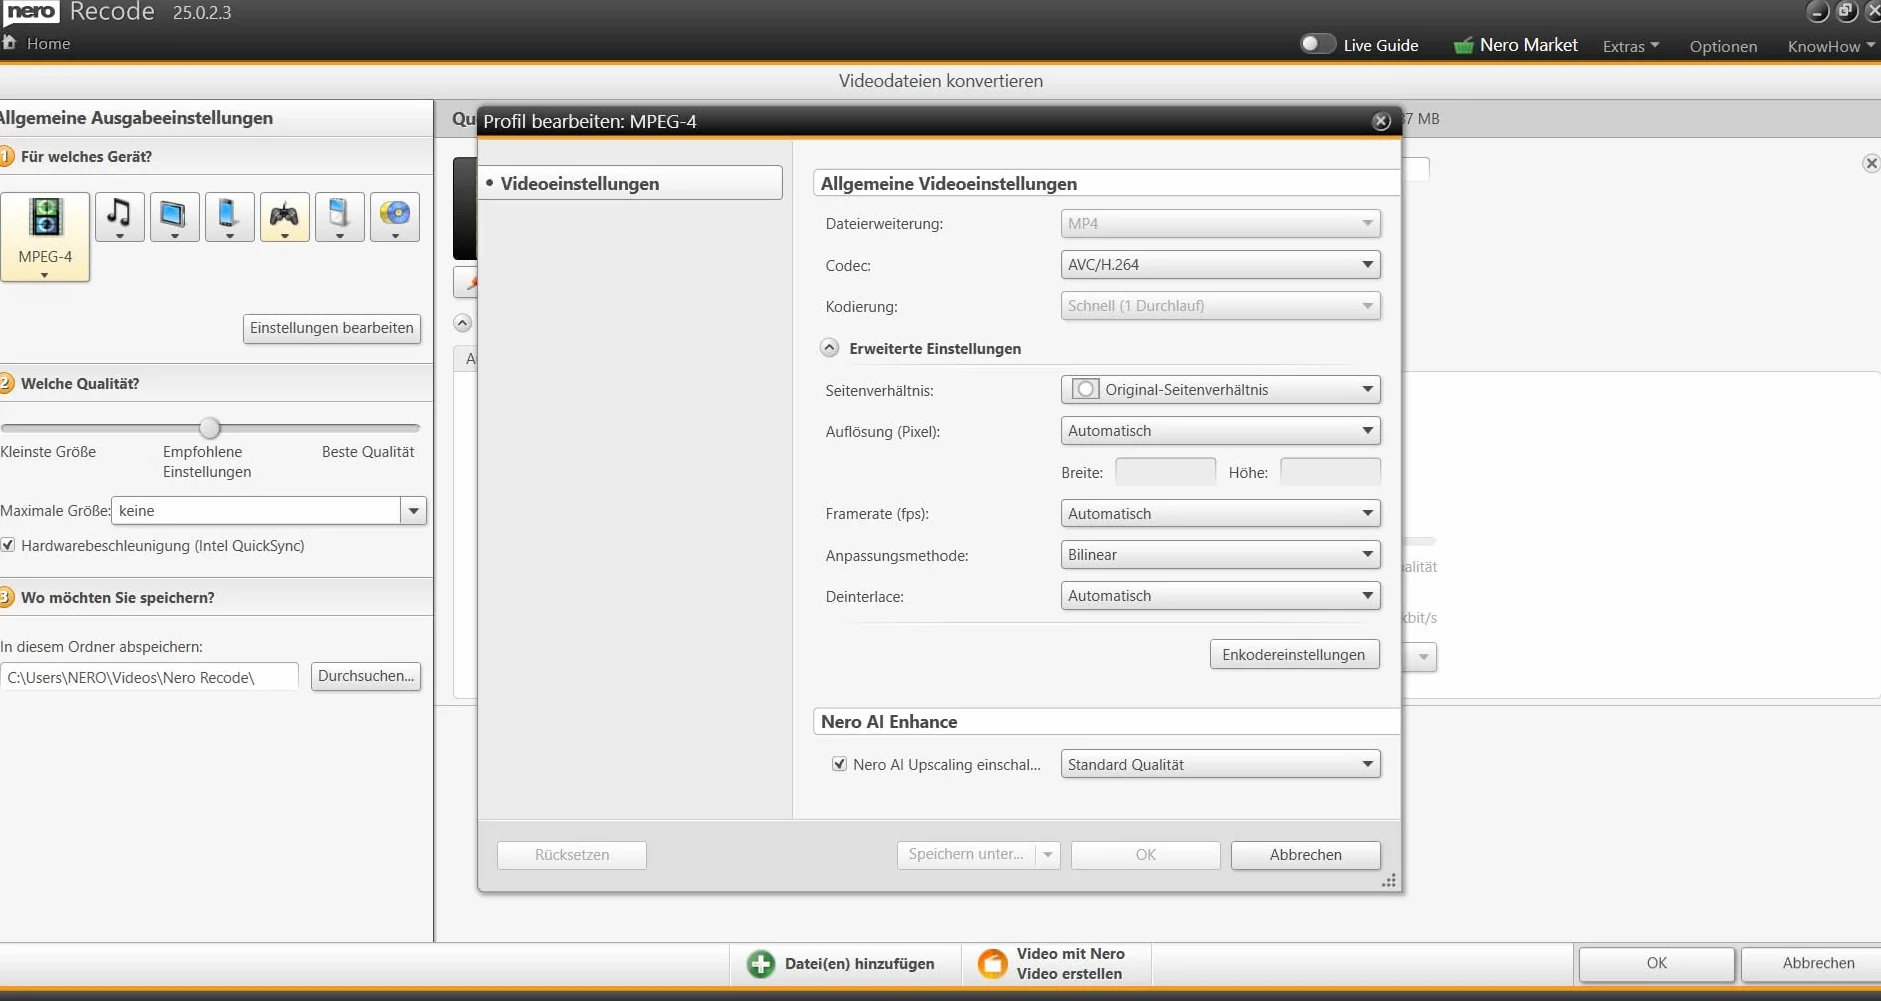Viewport: 1881px width, 1001px height.
Task: Click Abbrechen in the Profil bearbeiten dialog
Action: pyautogui.click(x=1305, y=855)
